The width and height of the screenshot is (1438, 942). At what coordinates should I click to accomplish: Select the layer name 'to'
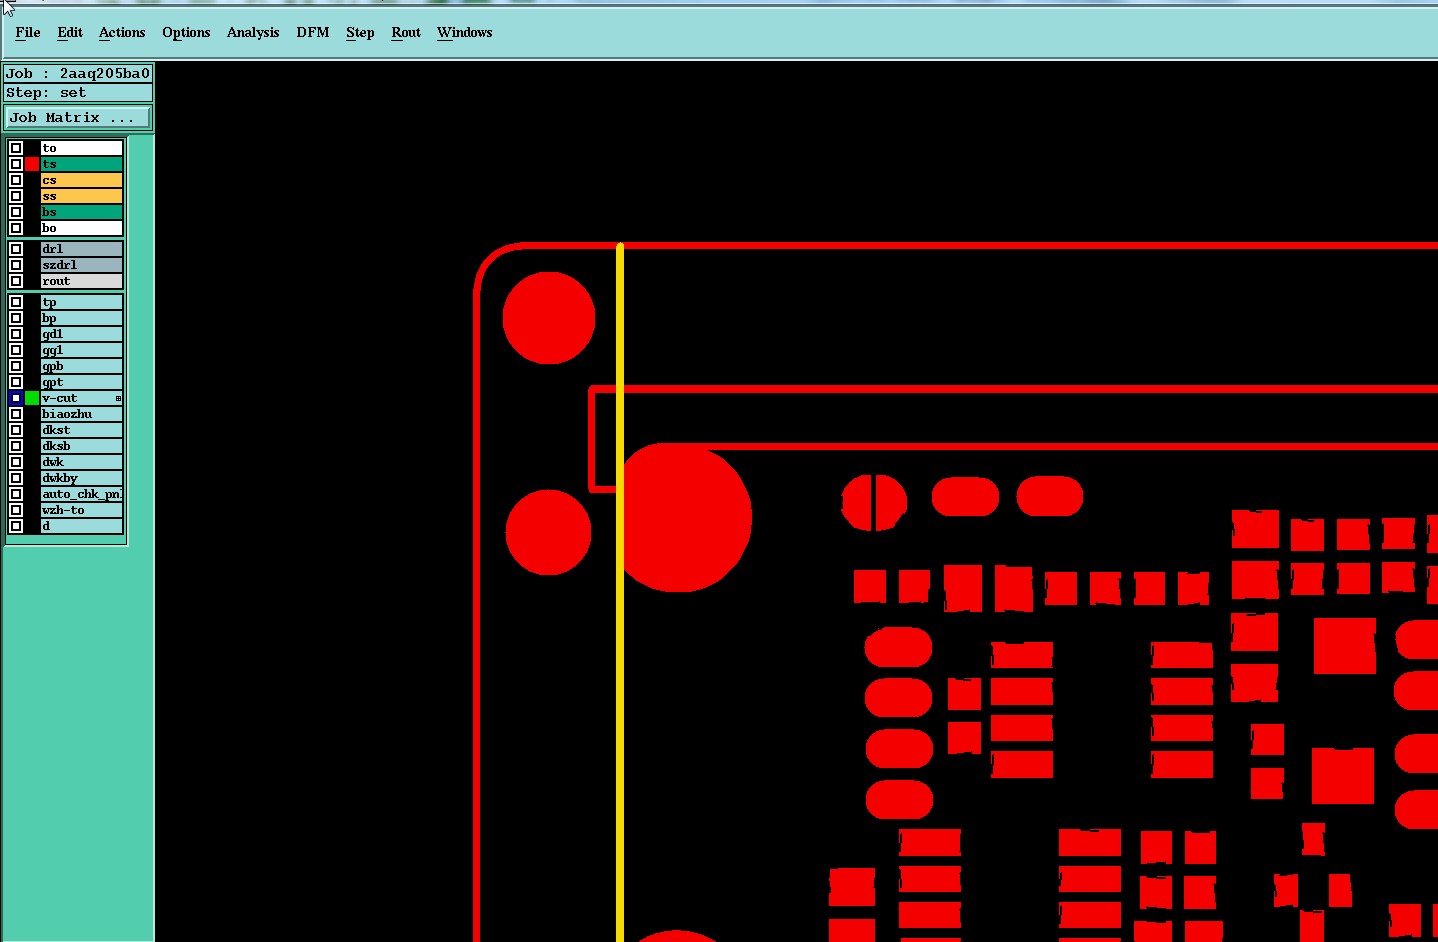(82, 148)
